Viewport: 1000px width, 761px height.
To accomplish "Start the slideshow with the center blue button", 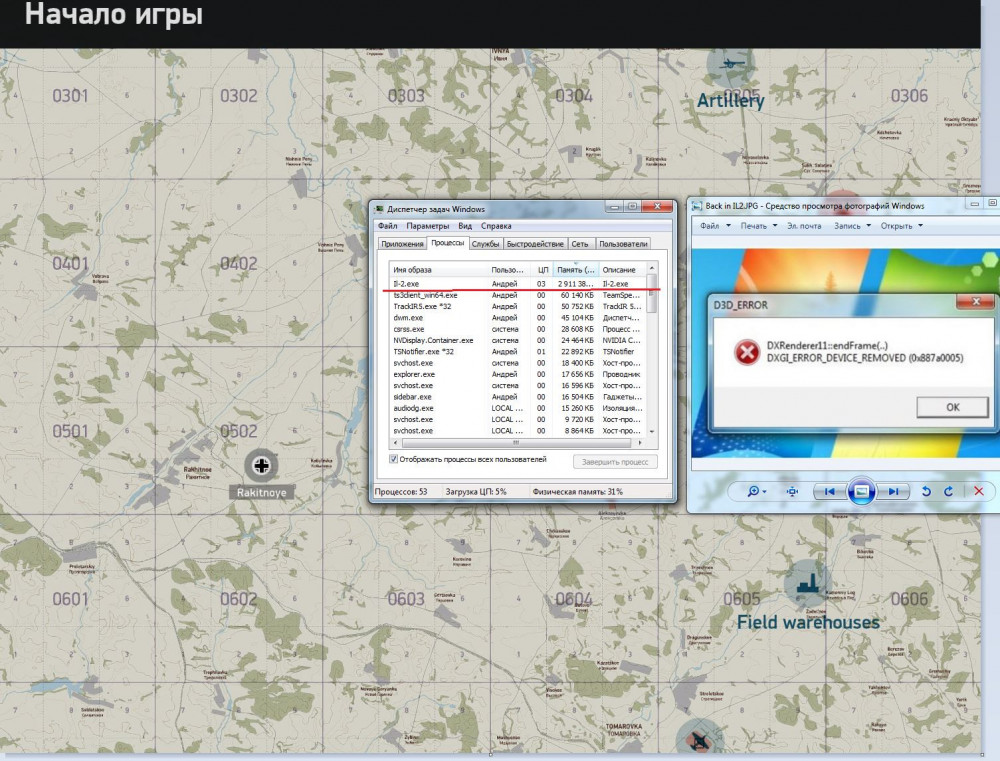I will point(860,491).
